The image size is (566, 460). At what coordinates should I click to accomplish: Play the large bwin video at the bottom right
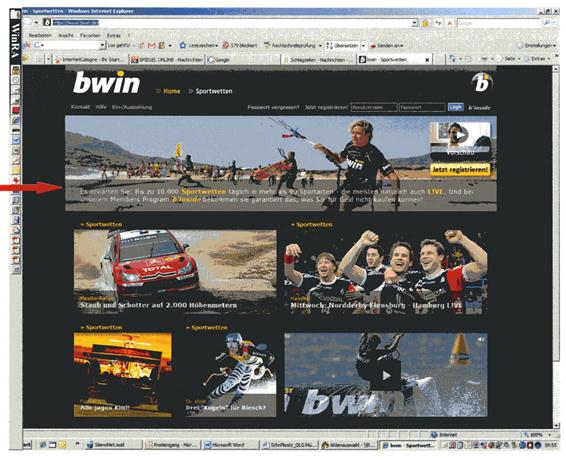click(x=386, y=376)
